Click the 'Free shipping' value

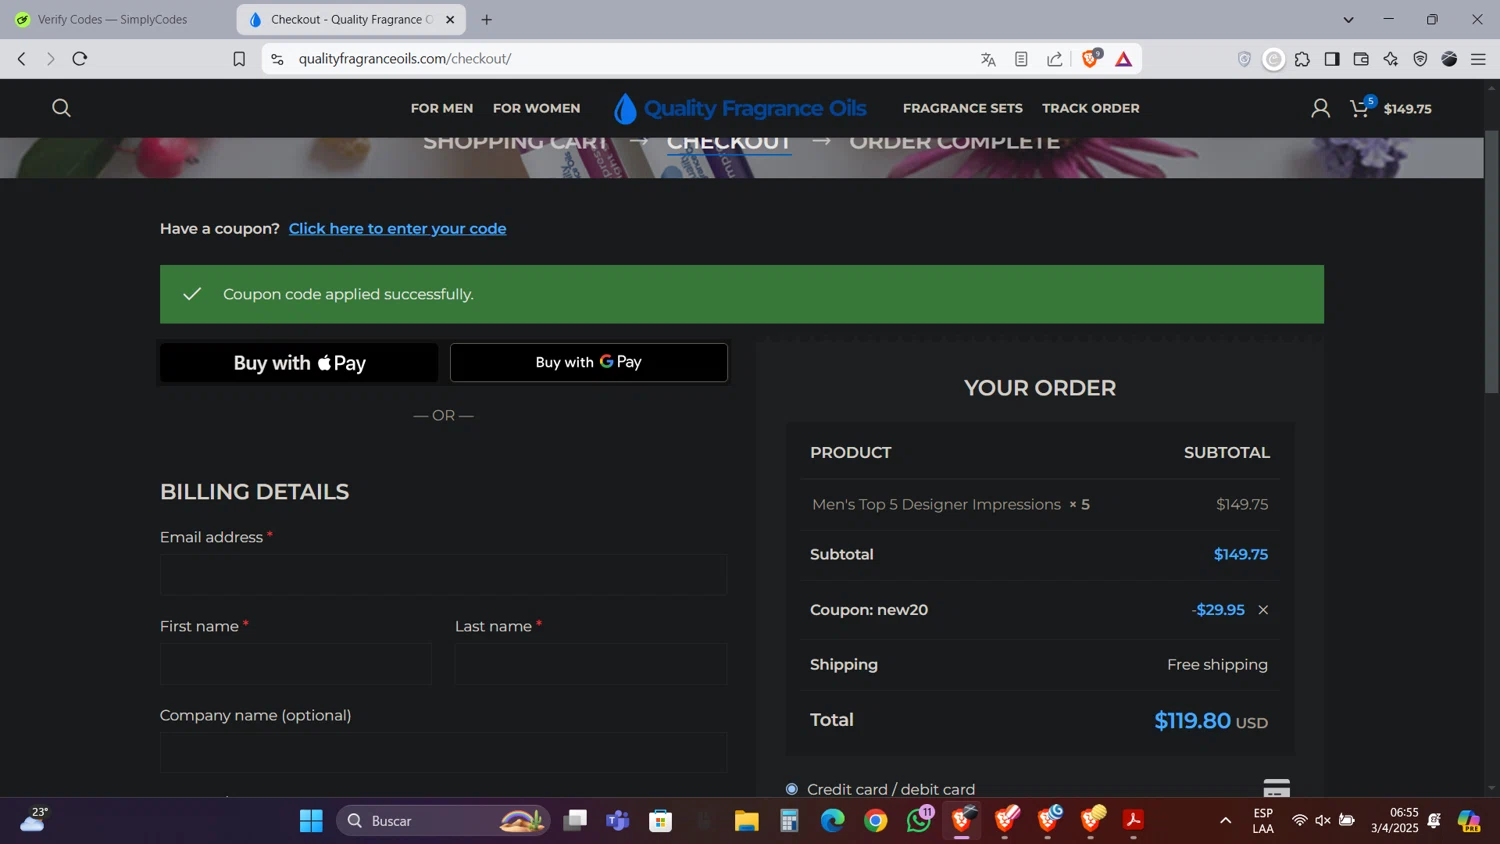(x=1217, y=665)
